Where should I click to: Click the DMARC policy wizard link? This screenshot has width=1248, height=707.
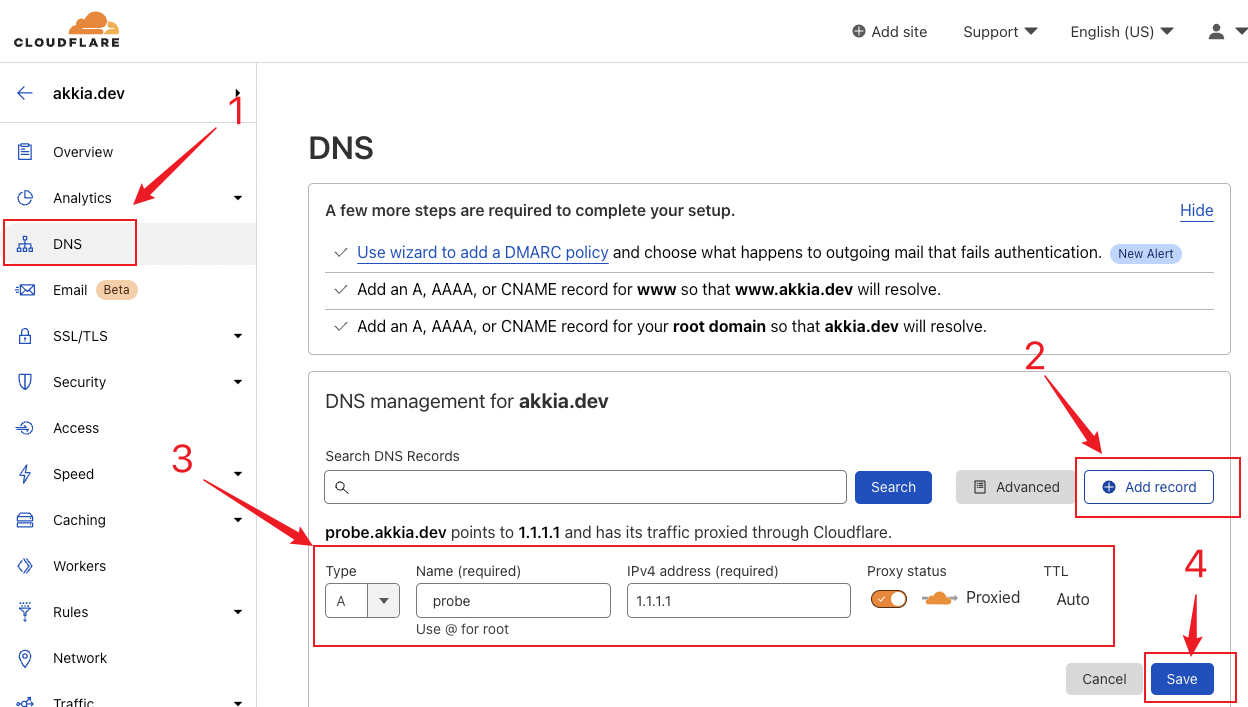coord(482,252)
